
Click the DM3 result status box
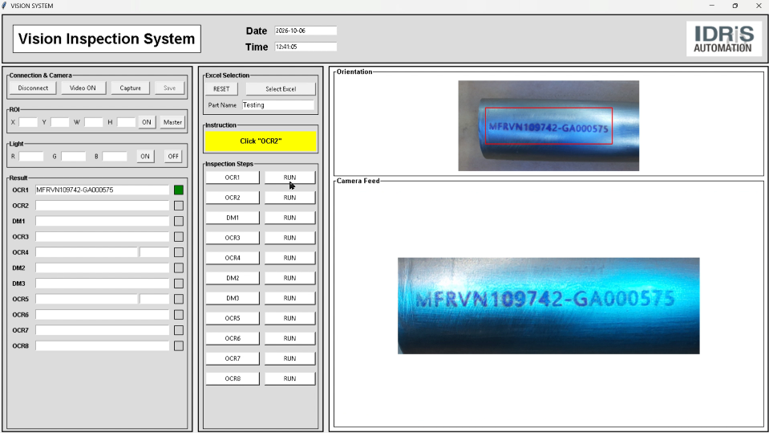[x=179, y=283]
